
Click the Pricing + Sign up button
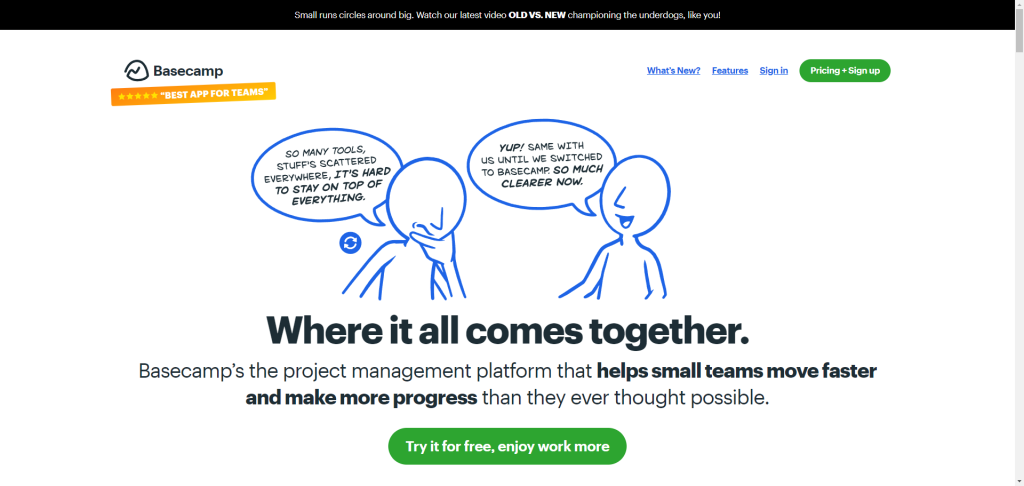844,71
